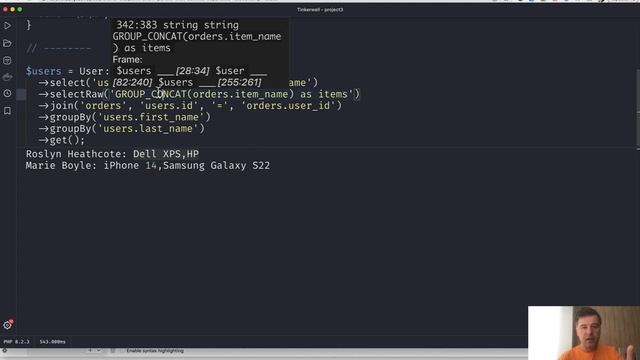Click the join('orders' line in the editor

[190, 106]
